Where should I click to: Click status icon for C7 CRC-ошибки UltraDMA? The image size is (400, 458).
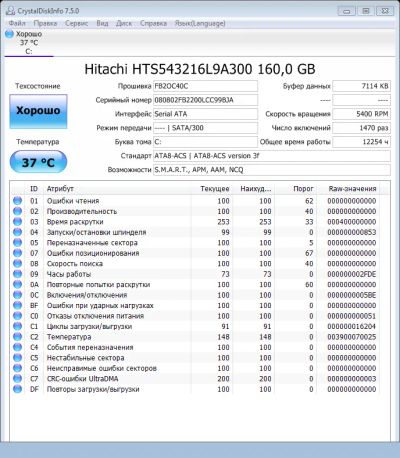17,379
